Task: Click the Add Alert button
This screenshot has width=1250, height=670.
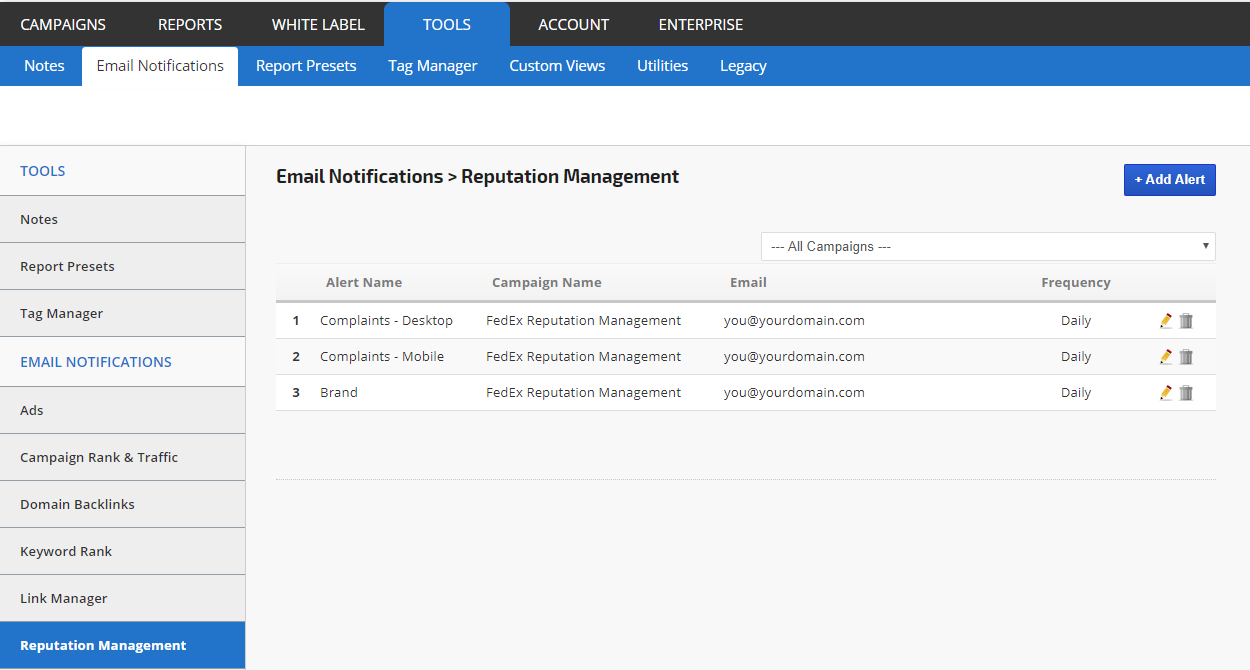Action: click(1169, 180)
